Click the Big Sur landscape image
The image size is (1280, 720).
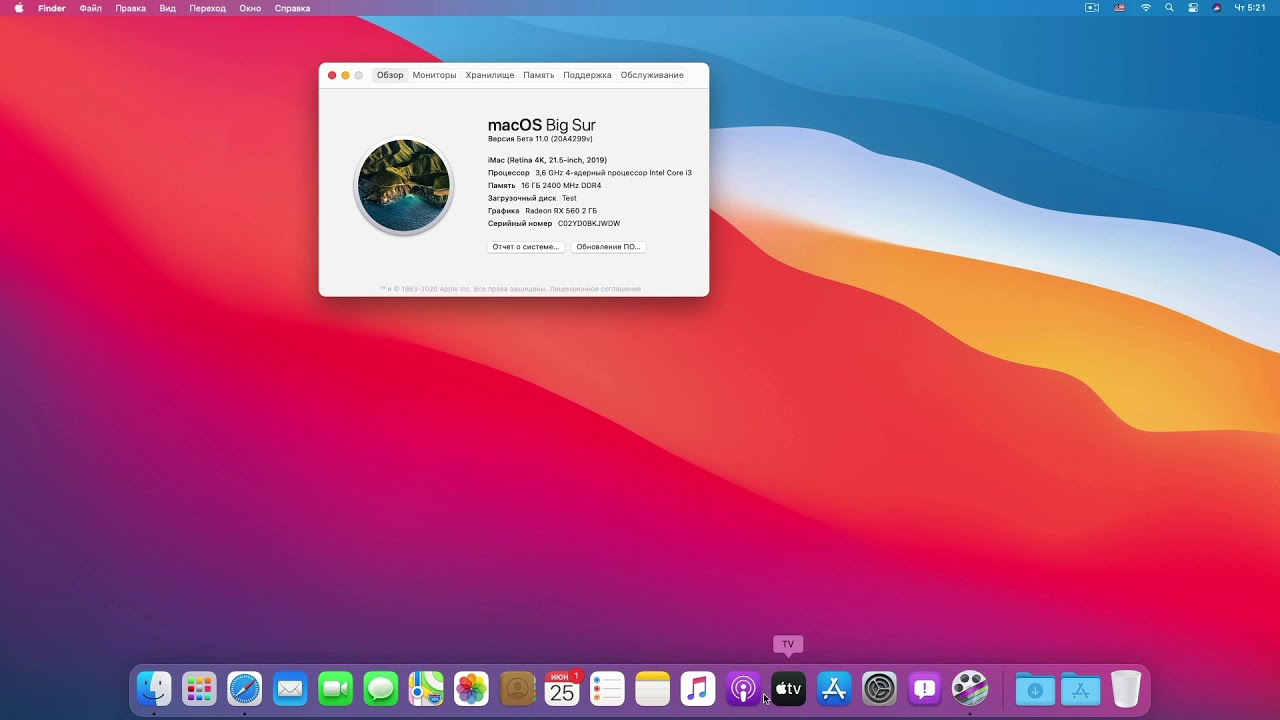tap(404, 186)
